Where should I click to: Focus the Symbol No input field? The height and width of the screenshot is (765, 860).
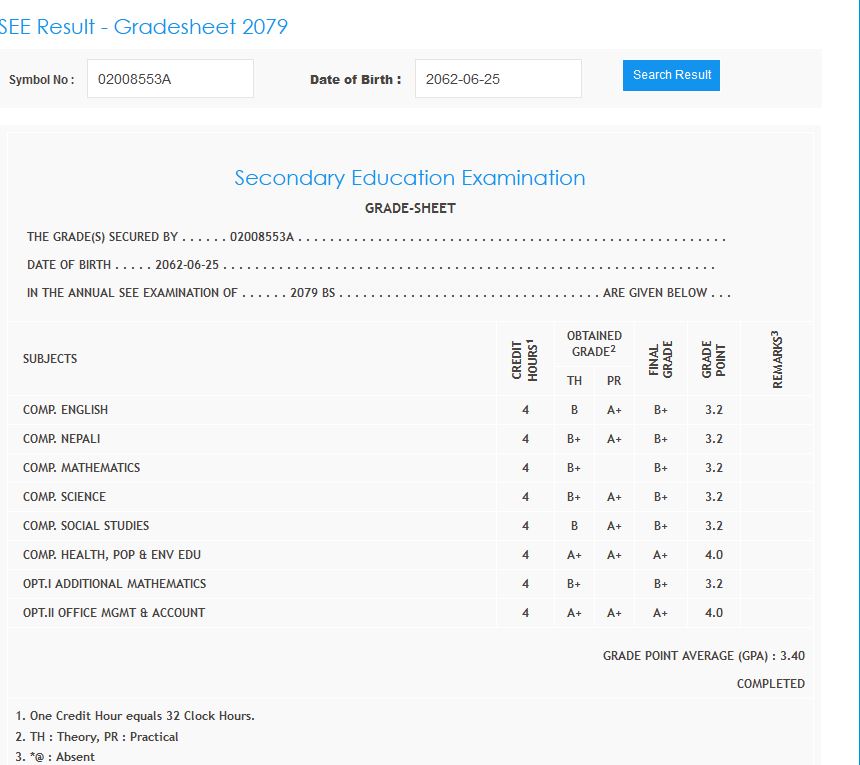click(170, 79)
